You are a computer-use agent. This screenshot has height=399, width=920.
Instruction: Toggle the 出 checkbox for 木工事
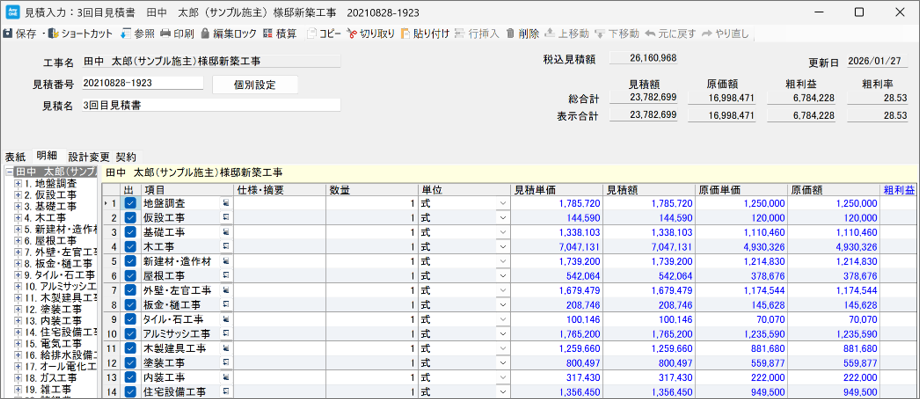pyautogui.click(x=130, y=246)
